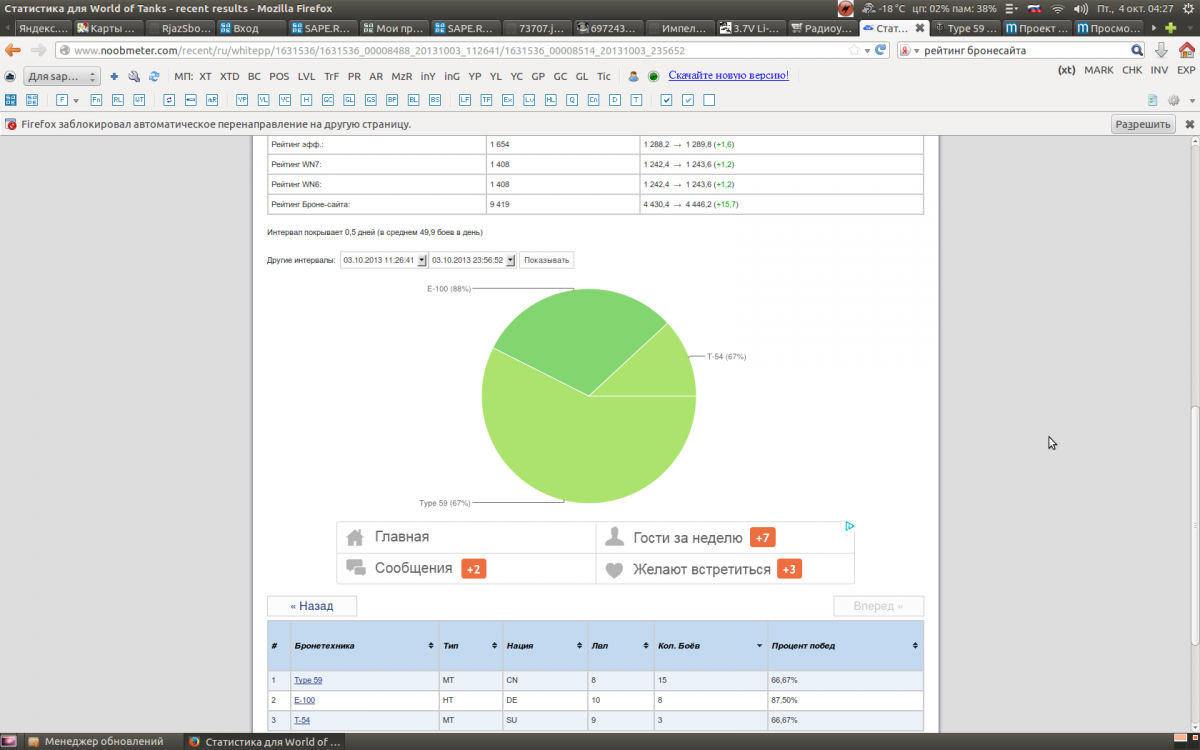The width and height of the screenshot is (1200, 750).
Task: Enable the empty checkbox in toolbar
Action: (x=709, y=100)
